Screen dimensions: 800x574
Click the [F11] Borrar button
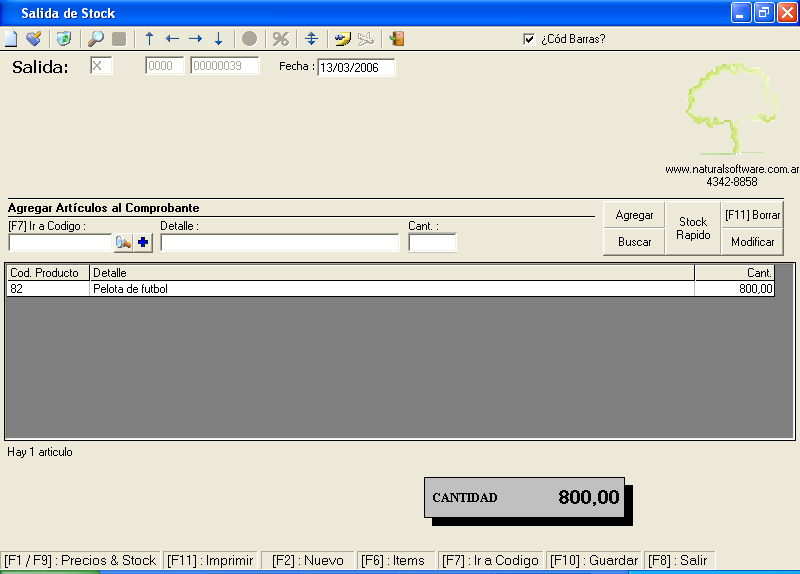point(753,215)
